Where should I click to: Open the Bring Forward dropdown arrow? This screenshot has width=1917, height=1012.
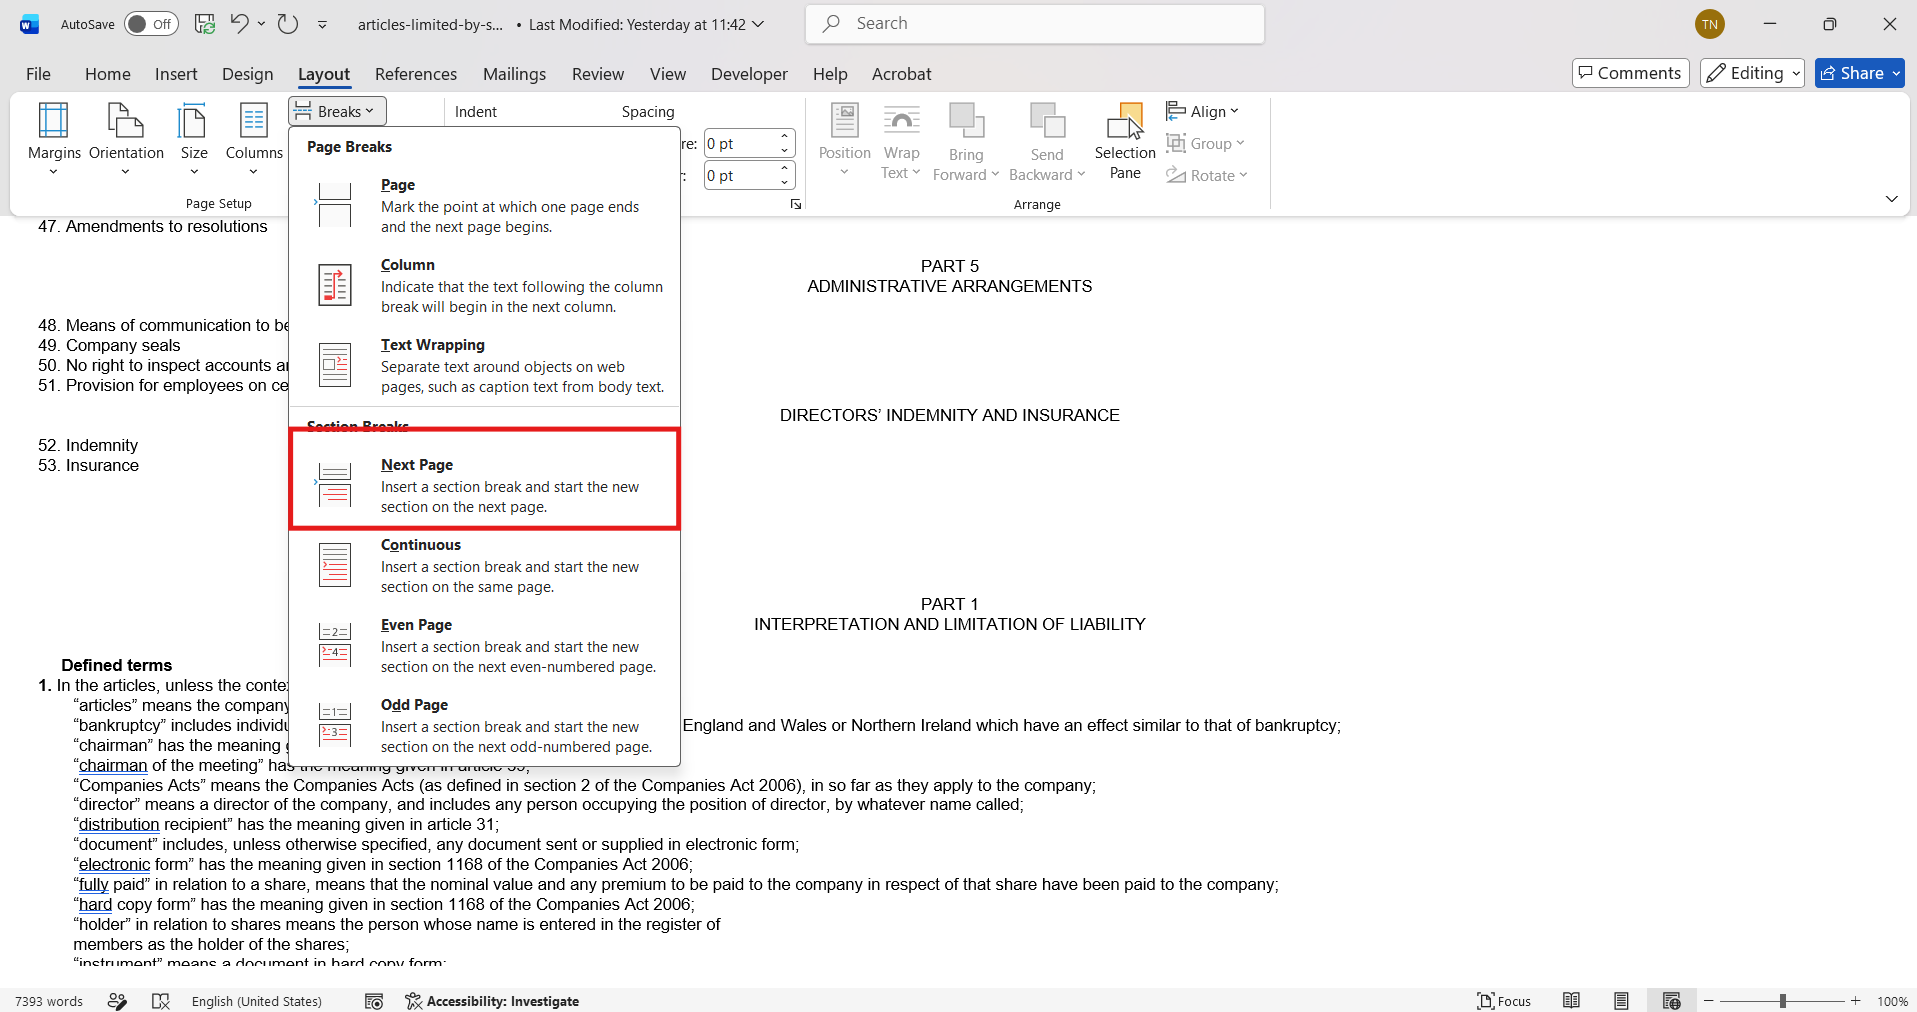tap(995, 174)
